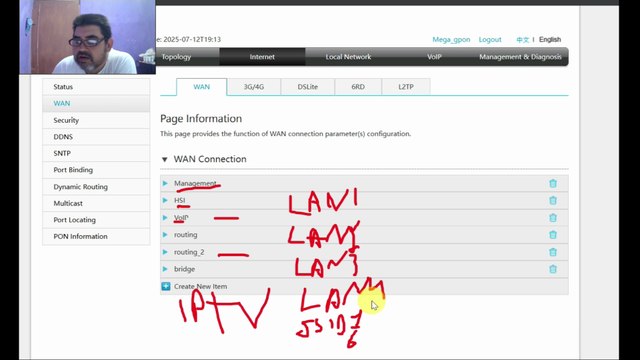
Task: Click the 'Page Information' heading
Action: pos(201,119)
